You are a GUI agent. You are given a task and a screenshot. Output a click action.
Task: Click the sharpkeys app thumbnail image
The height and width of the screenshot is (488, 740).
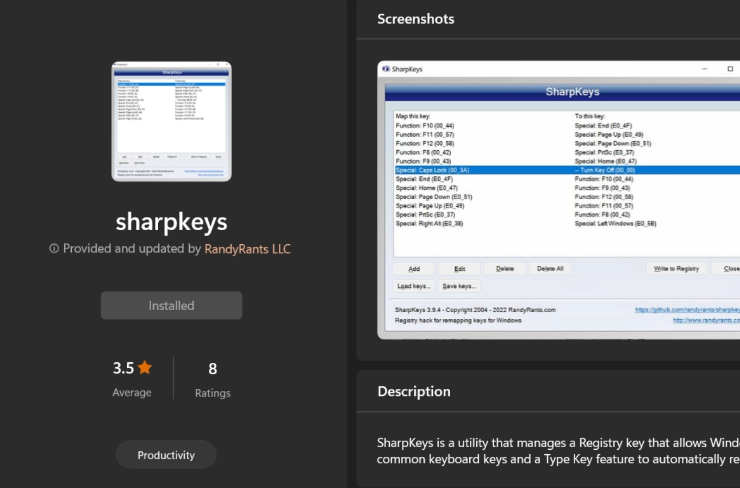[171, 121]
